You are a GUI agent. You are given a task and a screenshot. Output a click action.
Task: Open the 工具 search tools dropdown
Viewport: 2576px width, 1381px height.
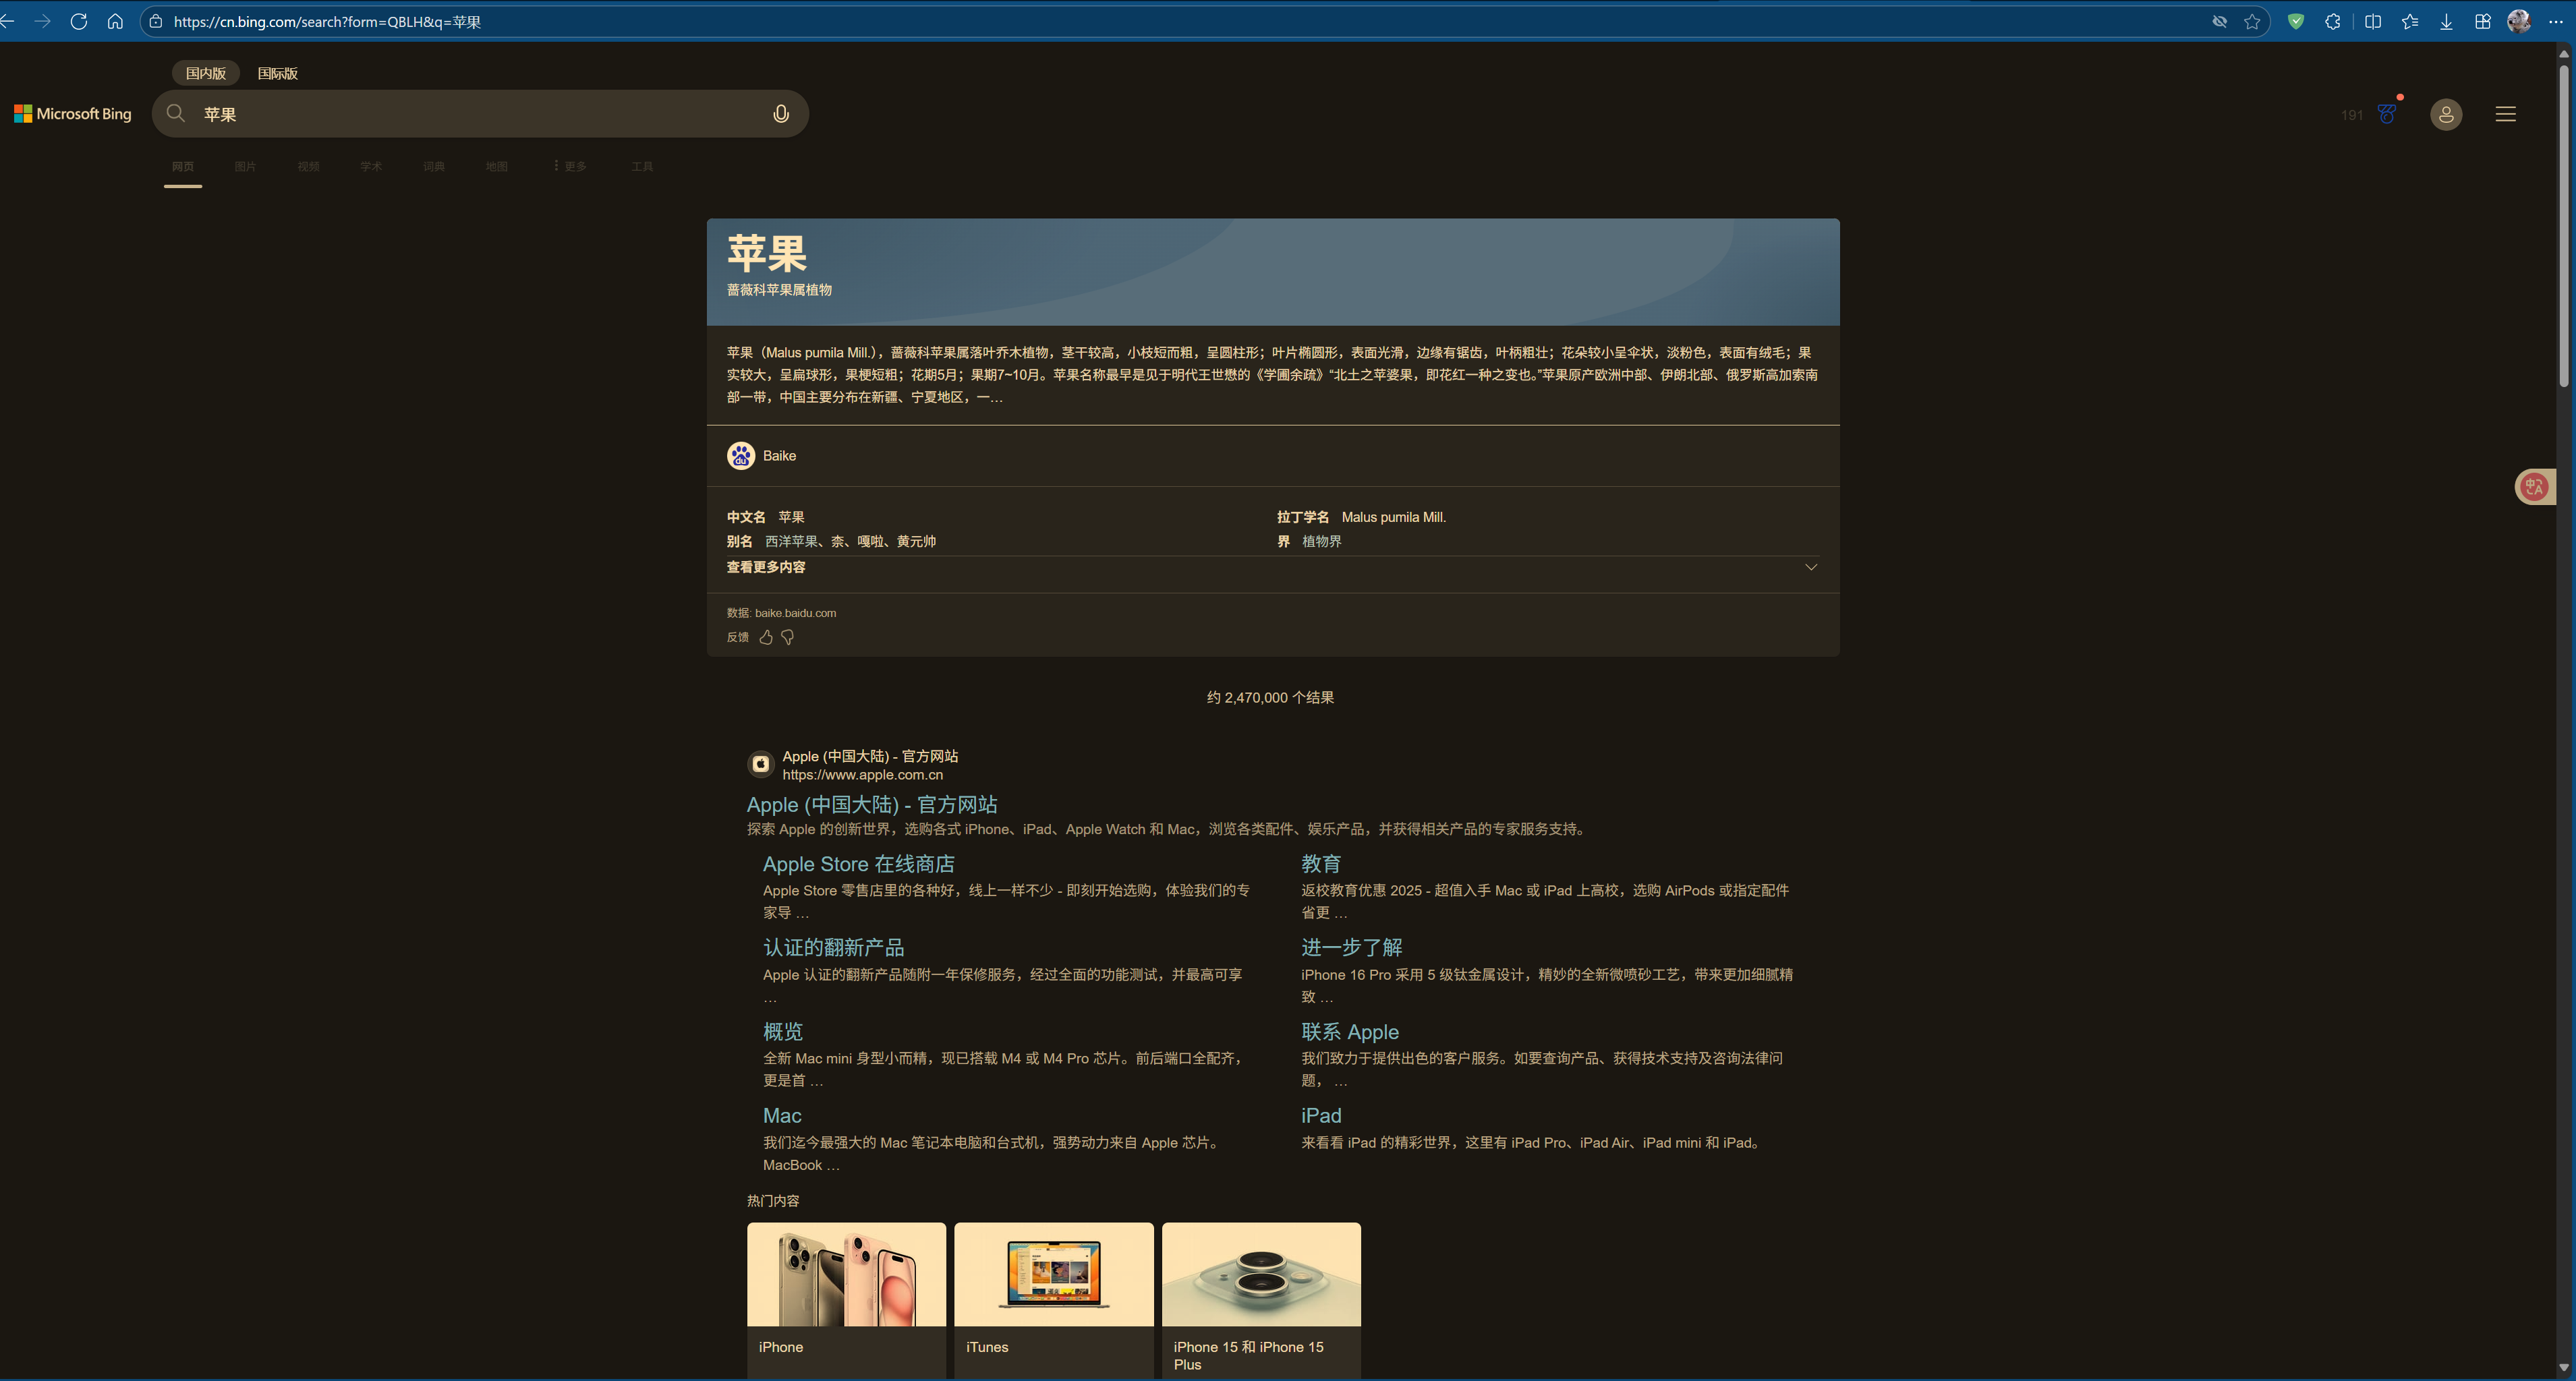(642, 166)
